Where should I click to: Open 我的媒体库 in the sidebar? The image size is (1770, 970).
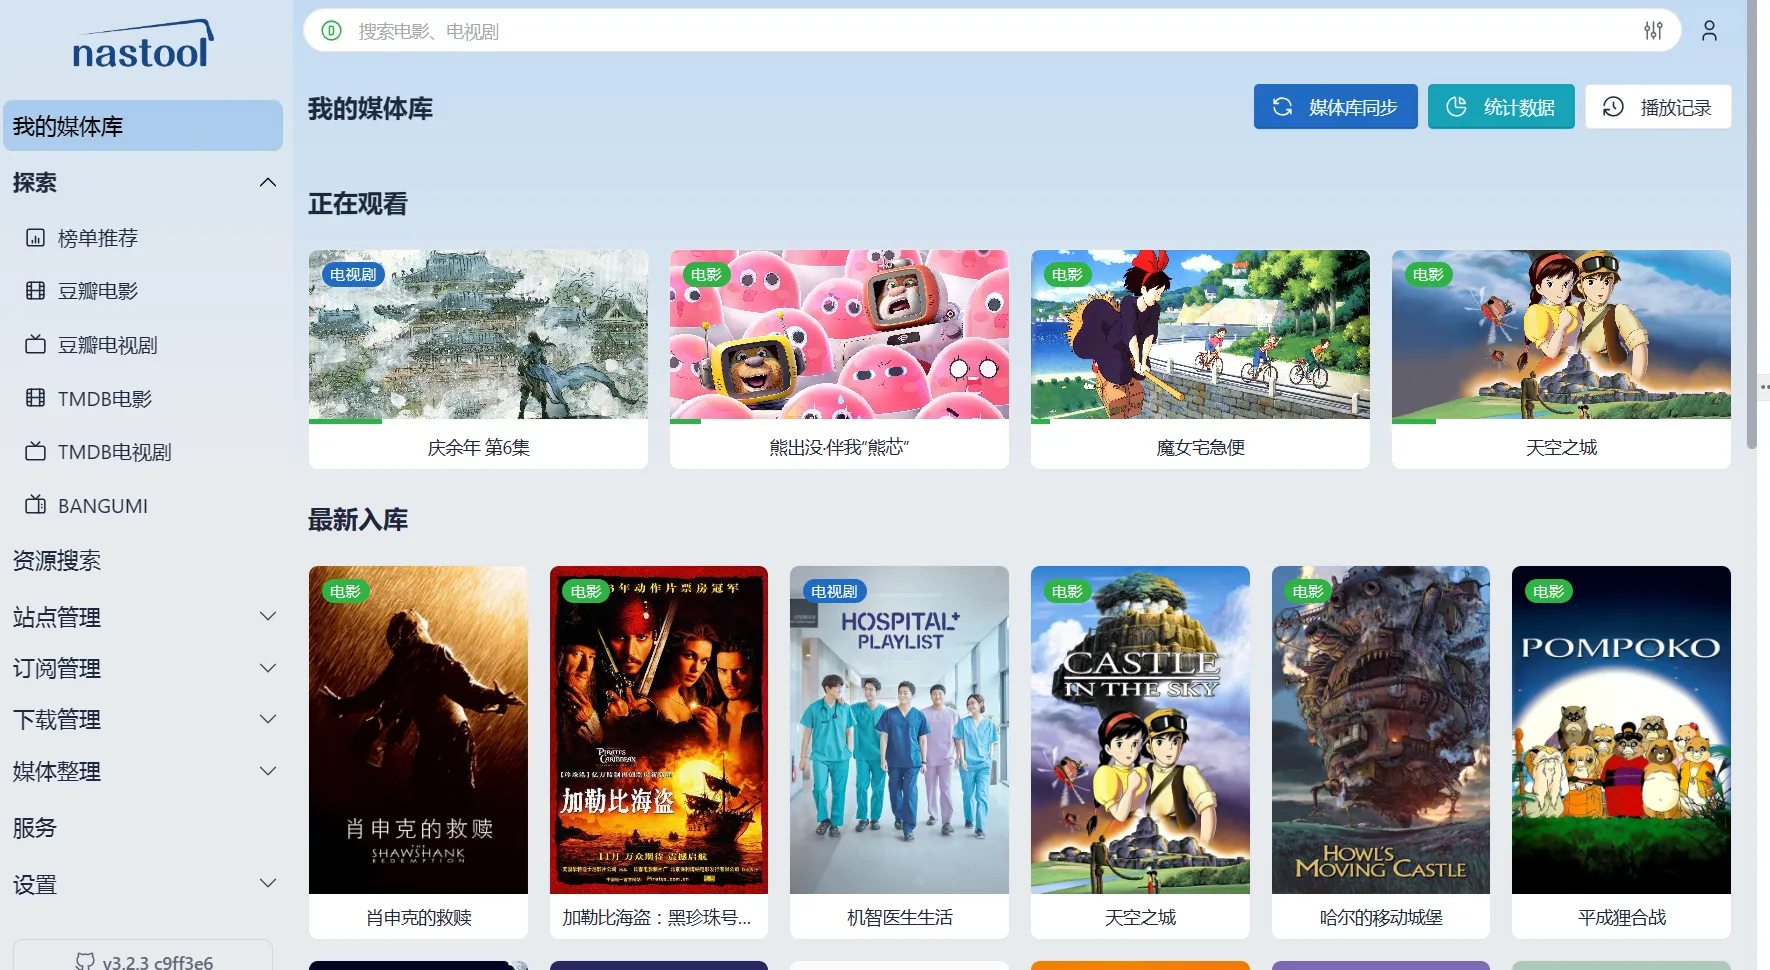click(143, 126)
